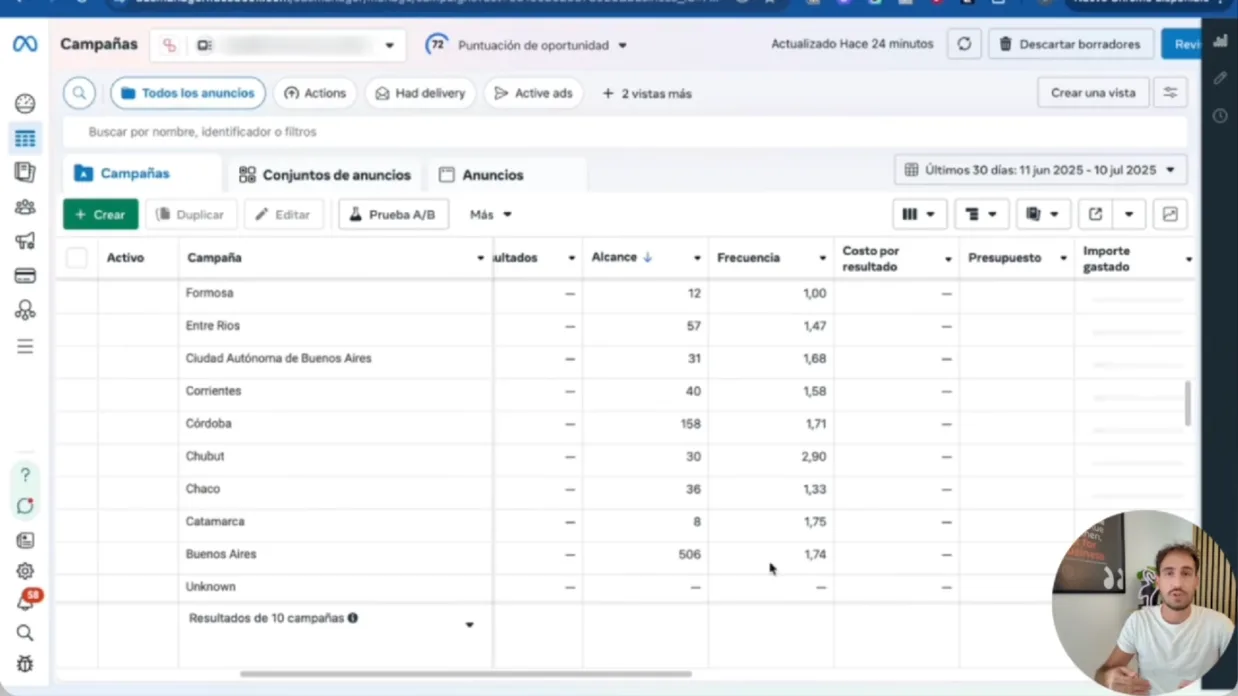Open the Campaigns table icon in sidebar
1238x696 pixels.
[25, 139]
